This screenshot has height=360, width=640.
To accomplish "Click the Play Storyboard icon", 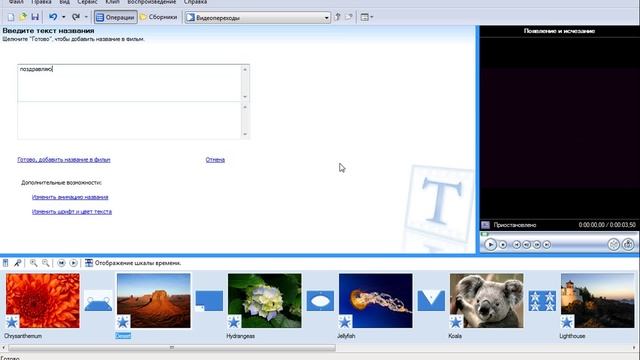I will coord(73,263).
